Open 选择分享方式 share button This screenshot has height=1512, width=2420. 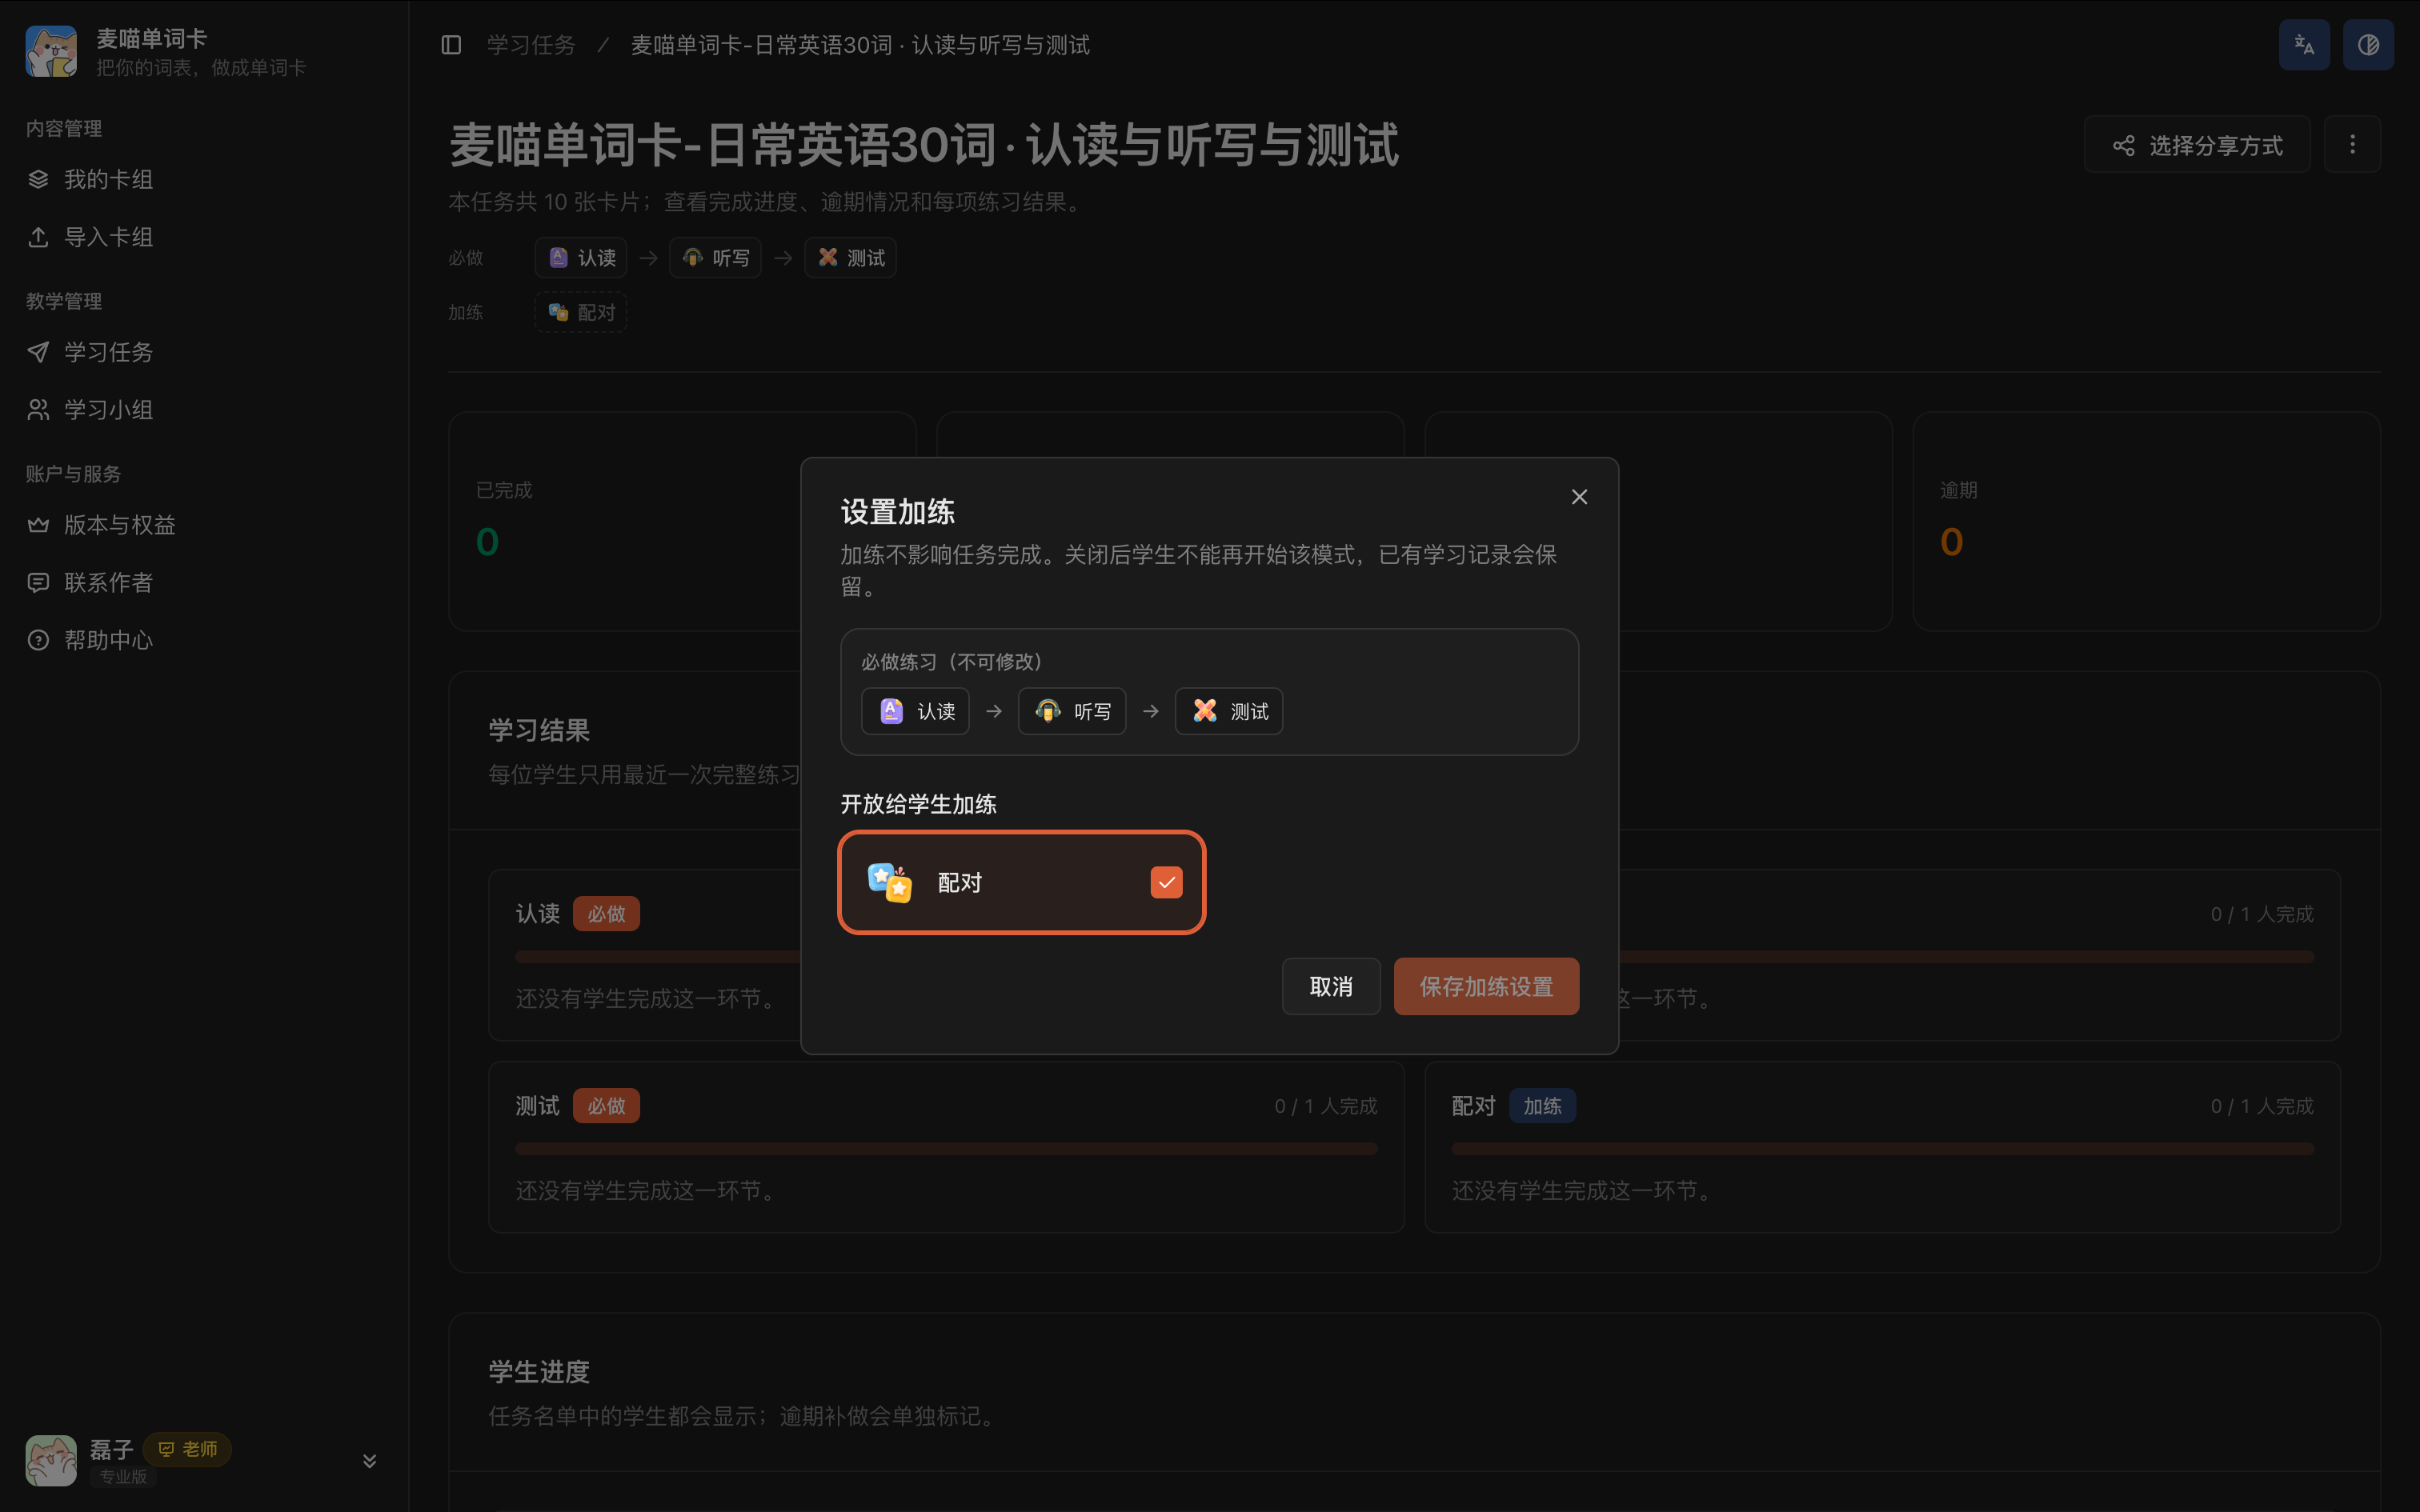click(x=2197, y=145)
